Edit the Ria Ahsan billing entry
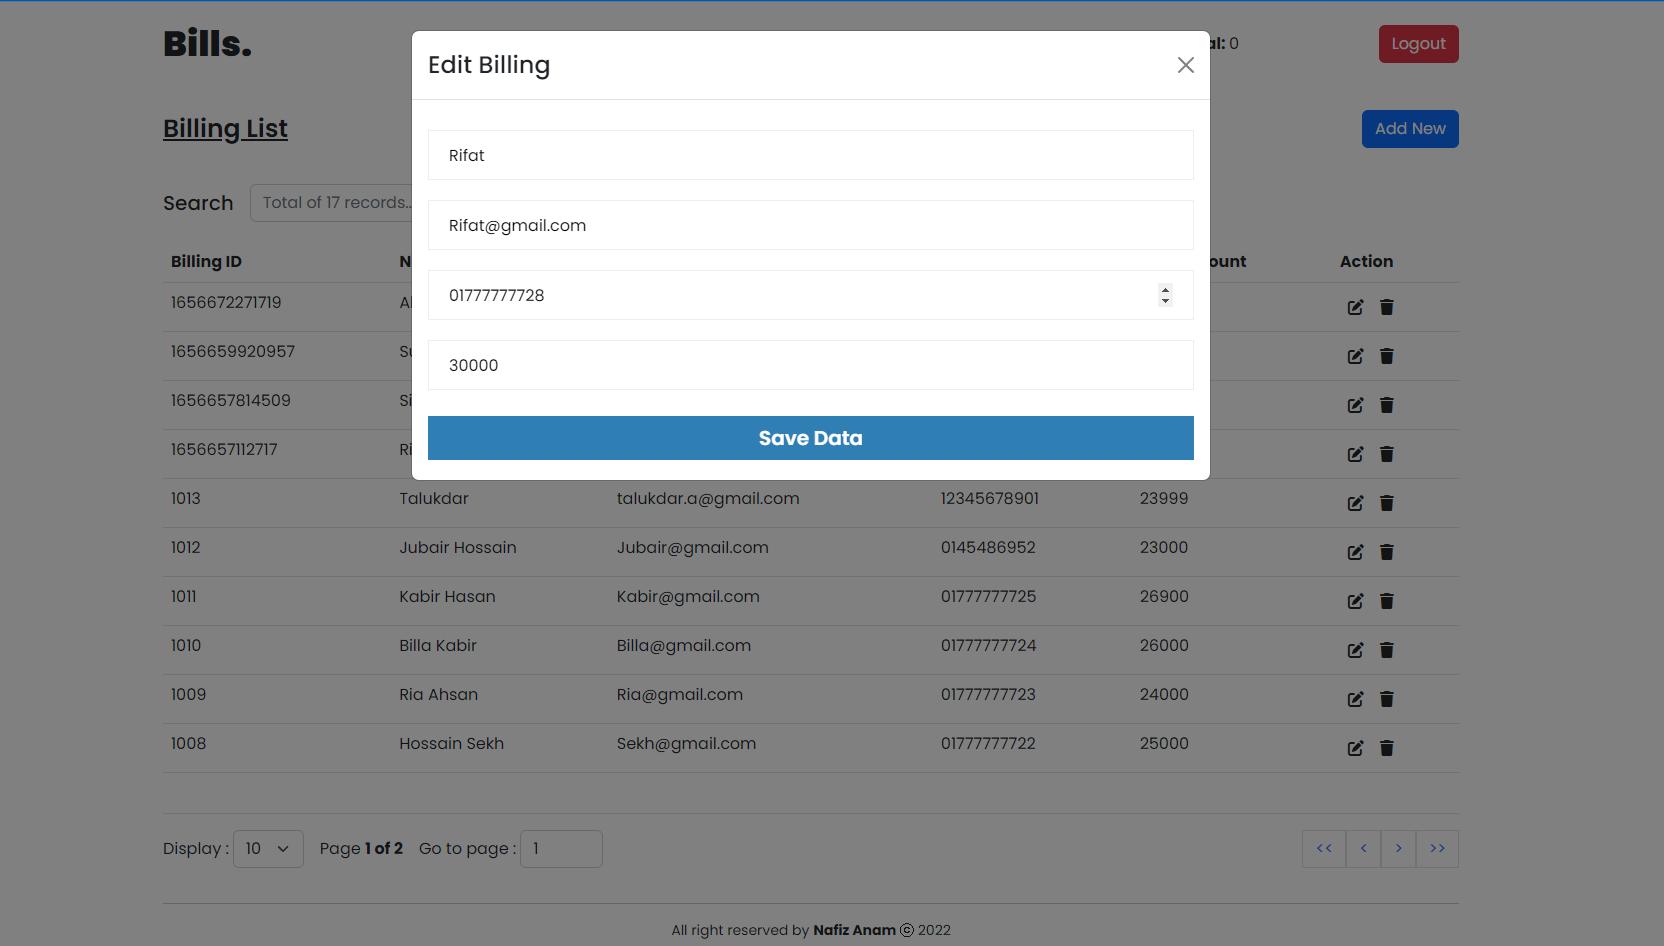The width and height of the screenshot is (1664, 946). click(x=1355, y=699)
